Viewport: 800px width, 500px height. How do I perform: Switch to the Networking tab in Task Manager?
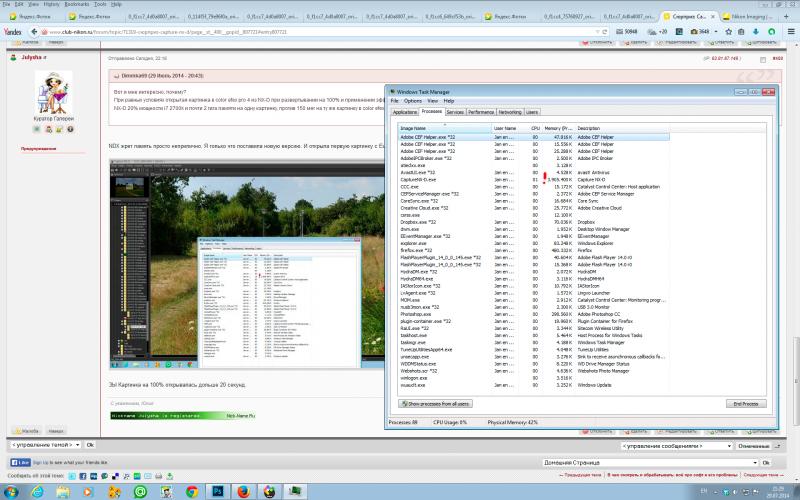tap(510, 112)
